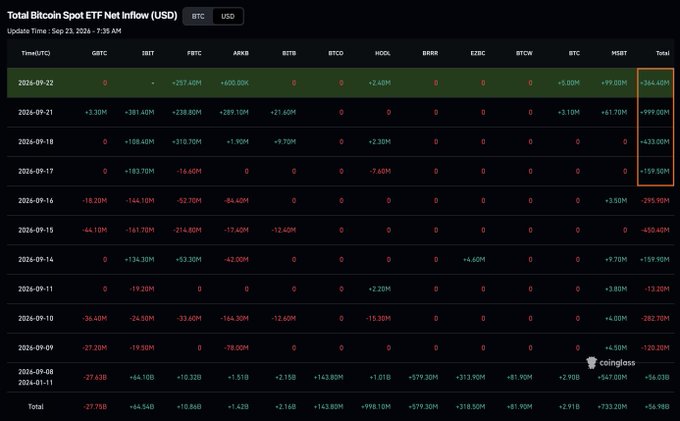Click the +999.00M total for 2026-09-21
The height and width of the screenshot is (421, 680).
pos(655,112)
